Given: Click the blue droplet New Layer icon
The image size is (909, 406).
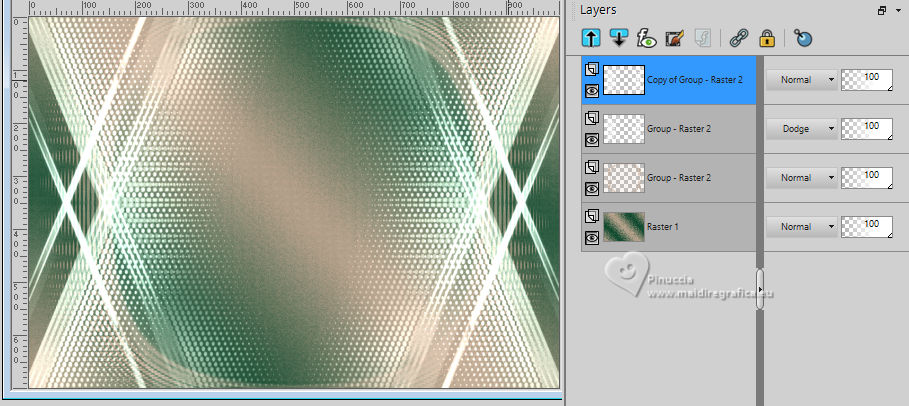Looking at the screenshot, I should pos(803,38).
